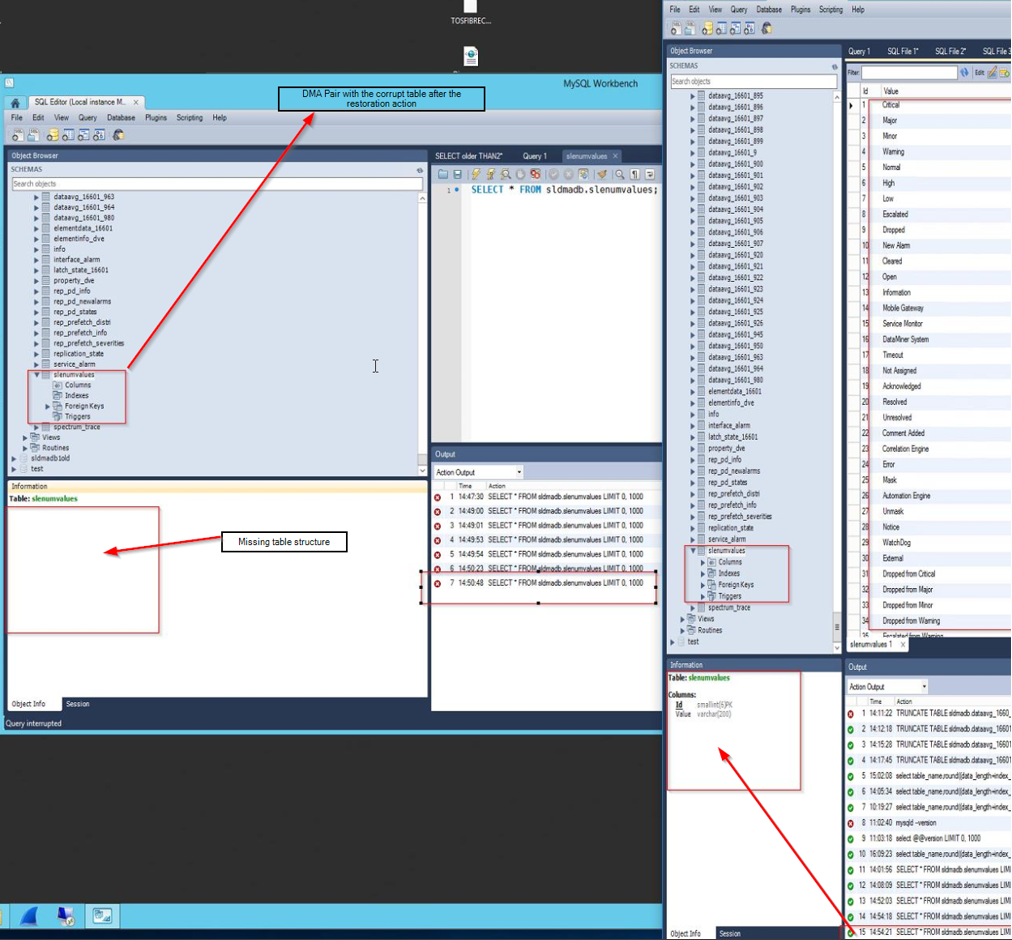Switch to Query 1 tab in left window
This screenshot has width=1012, height=940.
[534, 156]
